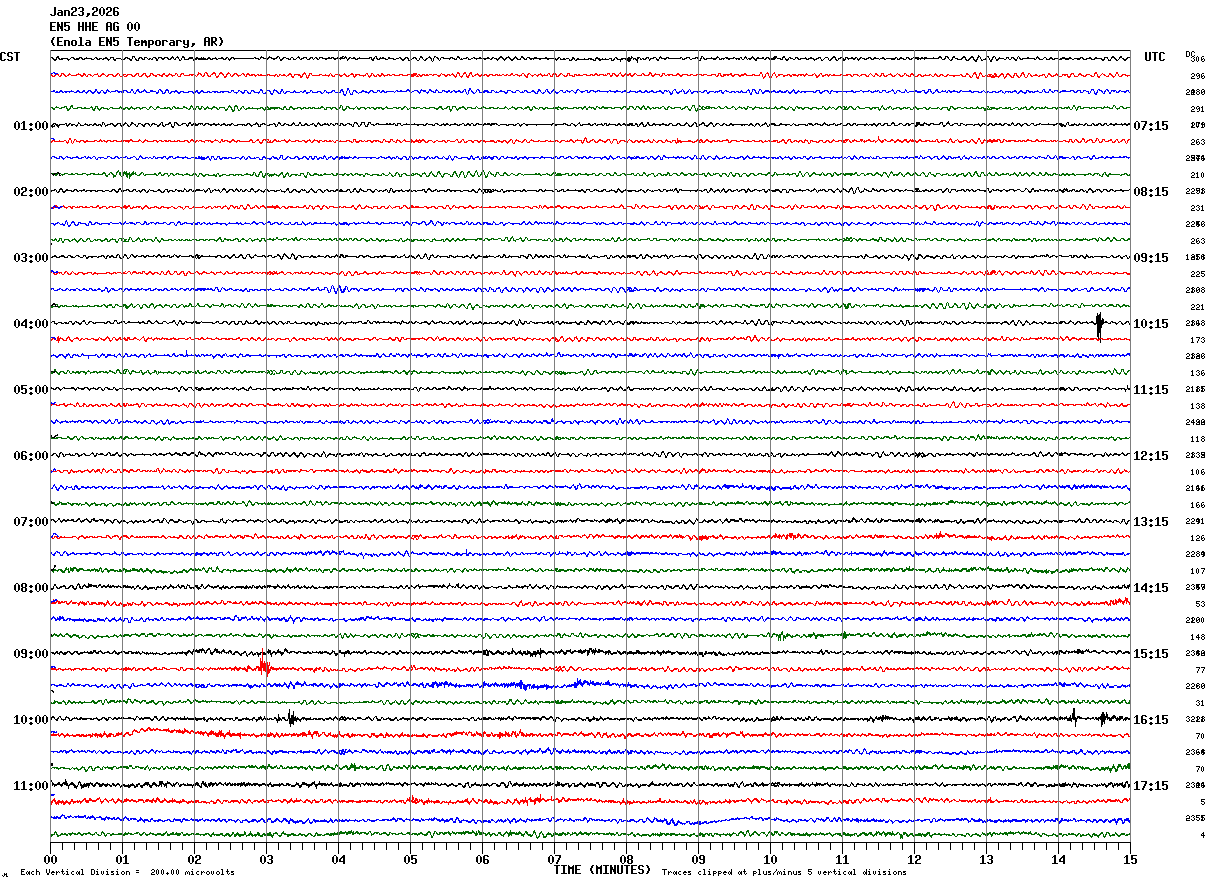Click minute 10 tick label on bottom axis
The width and height of the screenshot is (1210, 886).
point(770,859)
